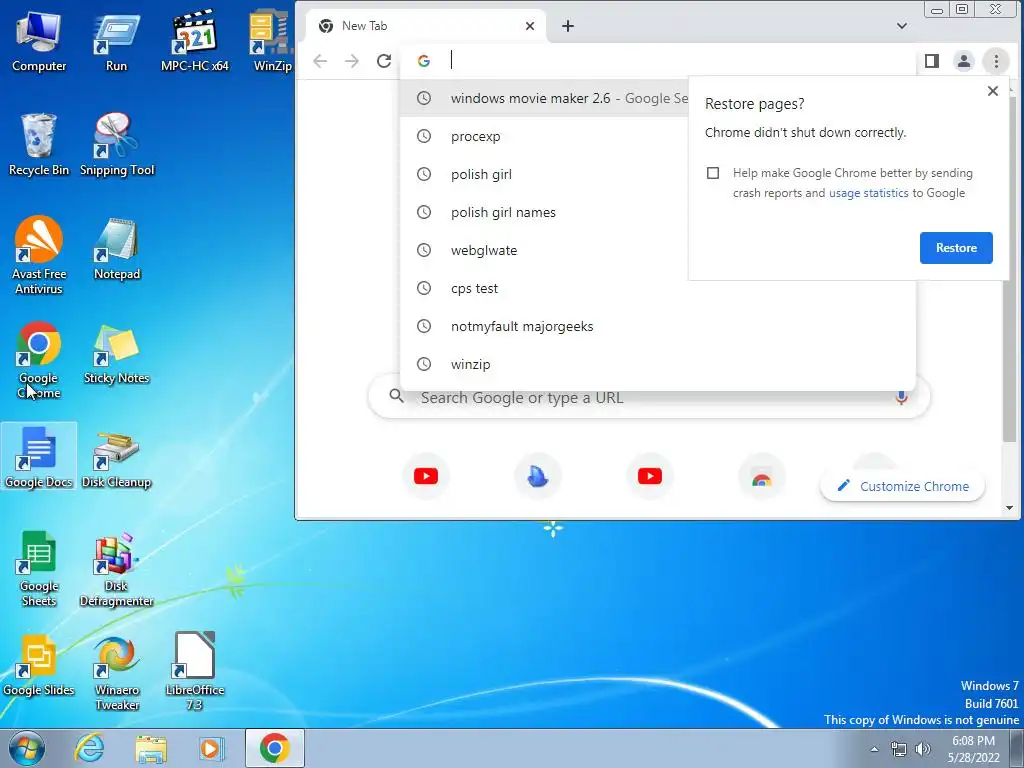
Task: Dismiss the Restore pages popup
Action: 993,91
